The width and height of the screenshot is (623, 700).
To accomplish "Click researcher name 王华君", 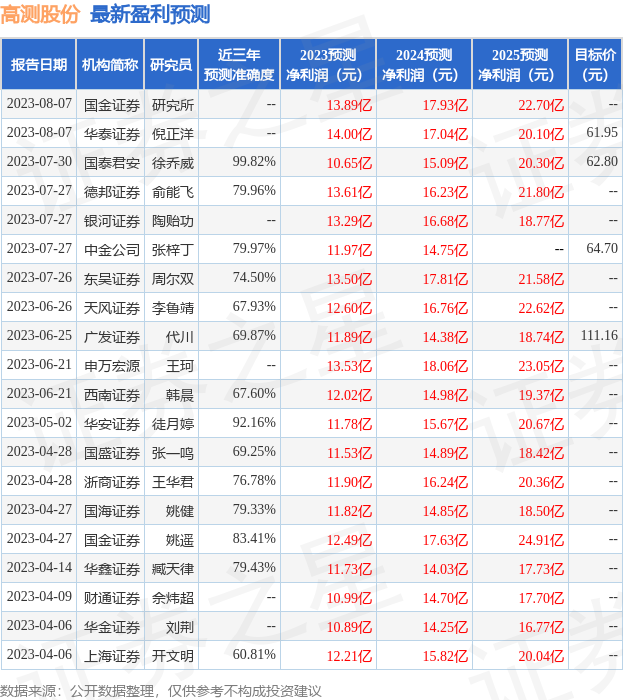I will 173,482.
